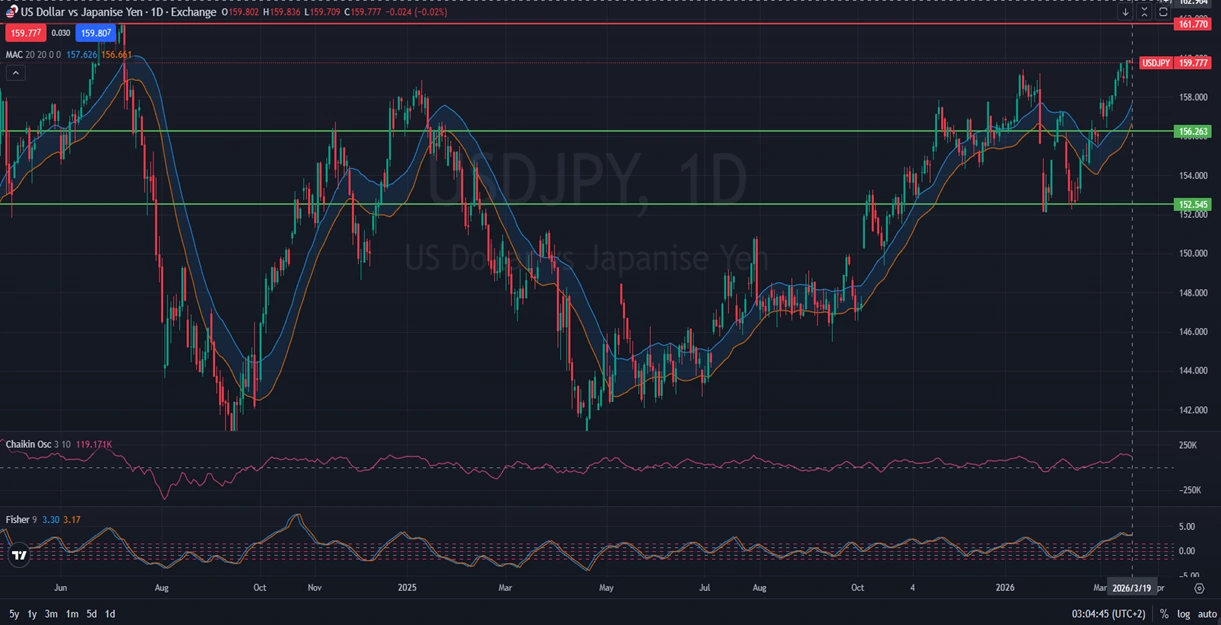The image size is (1221, 625).
Task: Click the collapse pane arrows icon
Action: pos(1144,12)
